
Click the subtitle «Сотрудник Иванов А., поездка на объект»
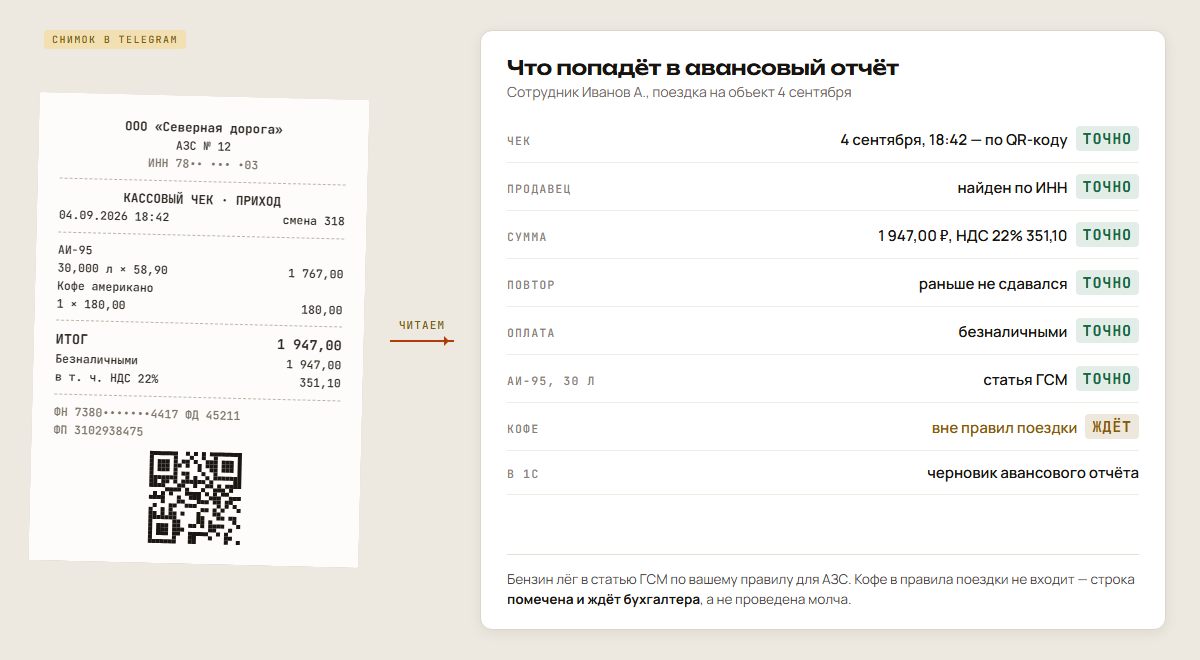tap(641, 92)
